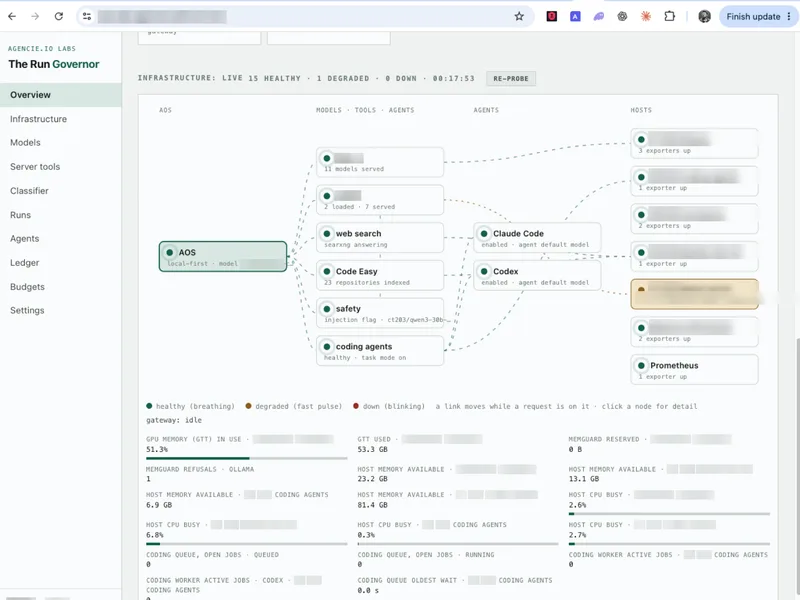
Task: Open the blue 'A' browser extension
Action: (x=575, y=16)
